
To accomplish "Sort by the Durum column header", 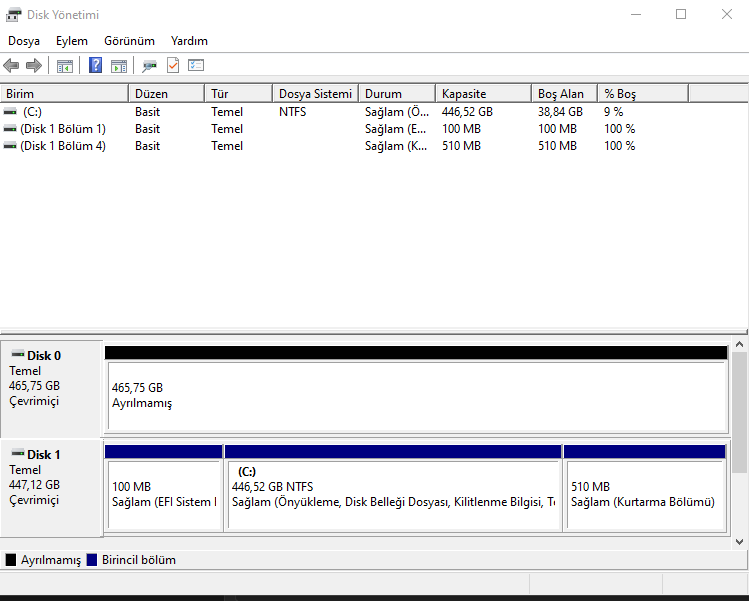I will [x=397, y=94].
